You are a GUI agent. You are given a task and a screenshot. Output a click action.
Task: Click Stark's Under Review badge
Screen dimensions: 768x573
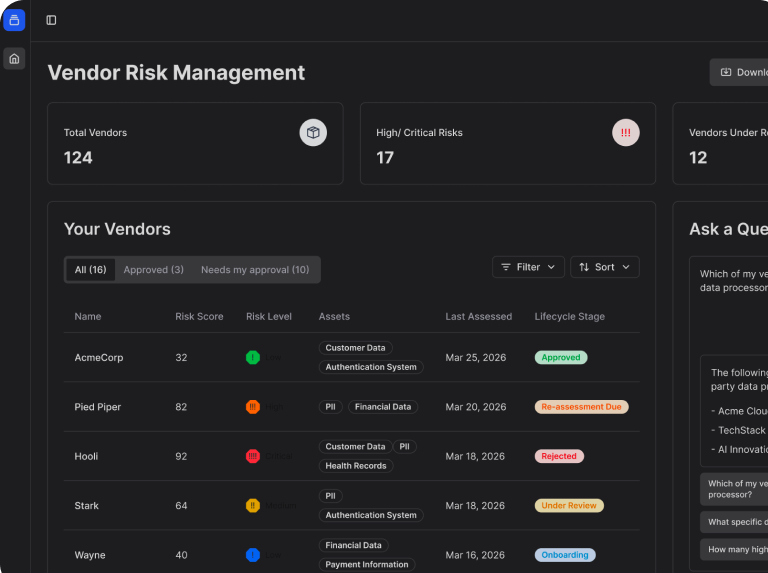coord(569,505)
